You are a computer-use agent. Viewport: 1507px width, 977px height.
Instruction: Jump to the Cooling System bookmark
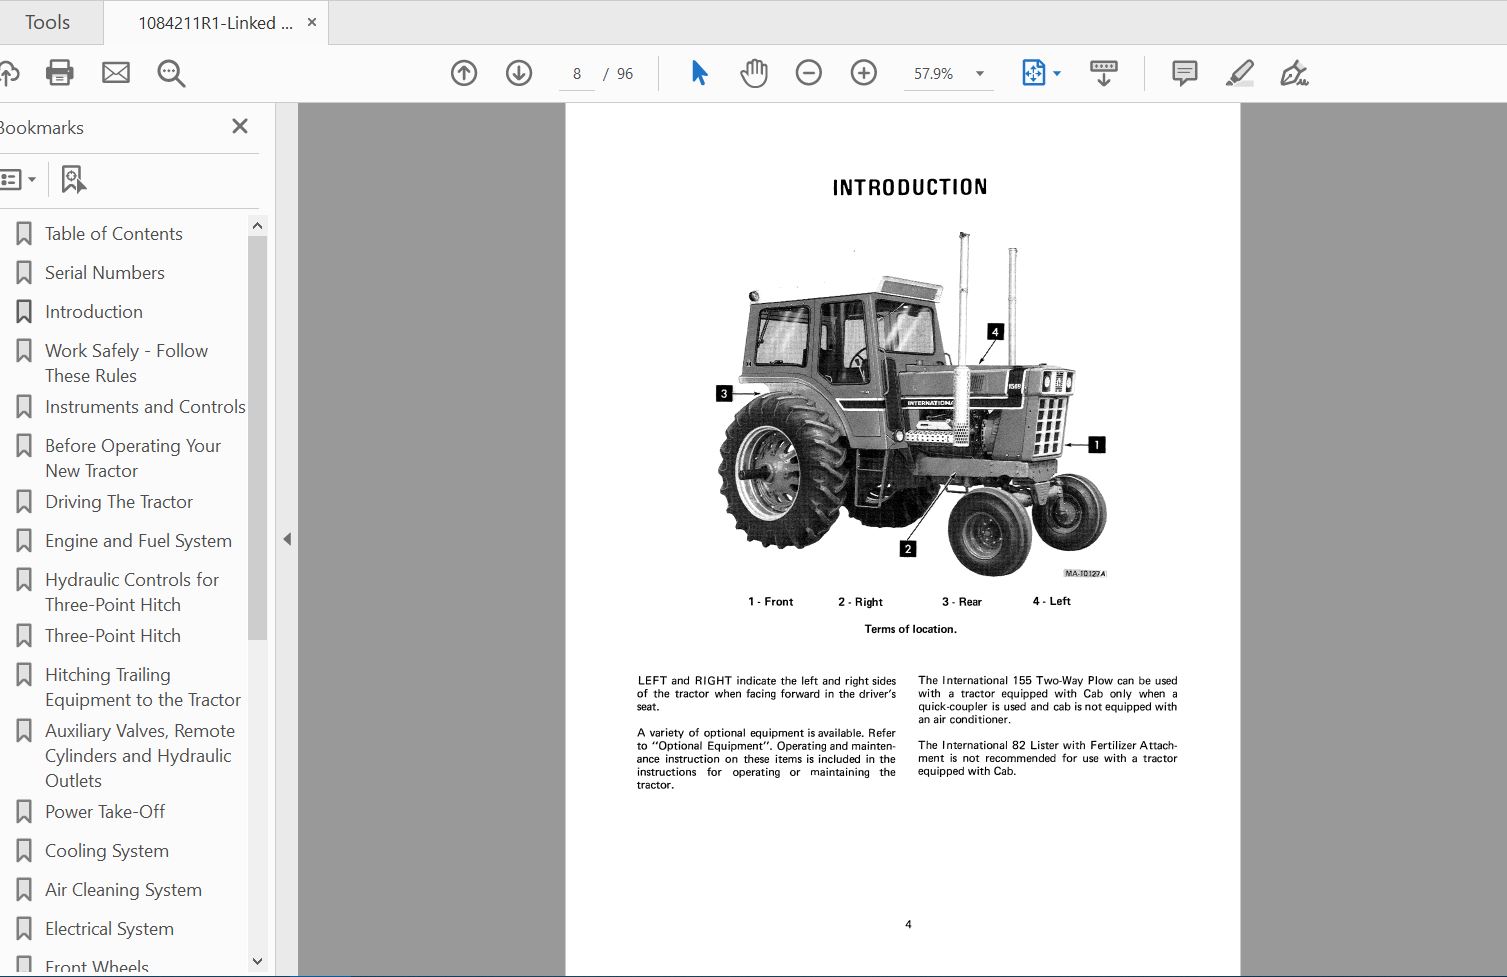(x=106, y=850)
